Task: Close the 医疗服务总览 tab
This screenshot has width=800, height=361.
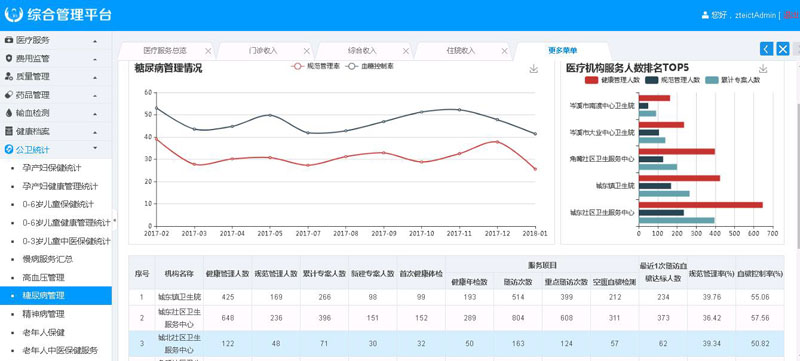Action: 208,51
